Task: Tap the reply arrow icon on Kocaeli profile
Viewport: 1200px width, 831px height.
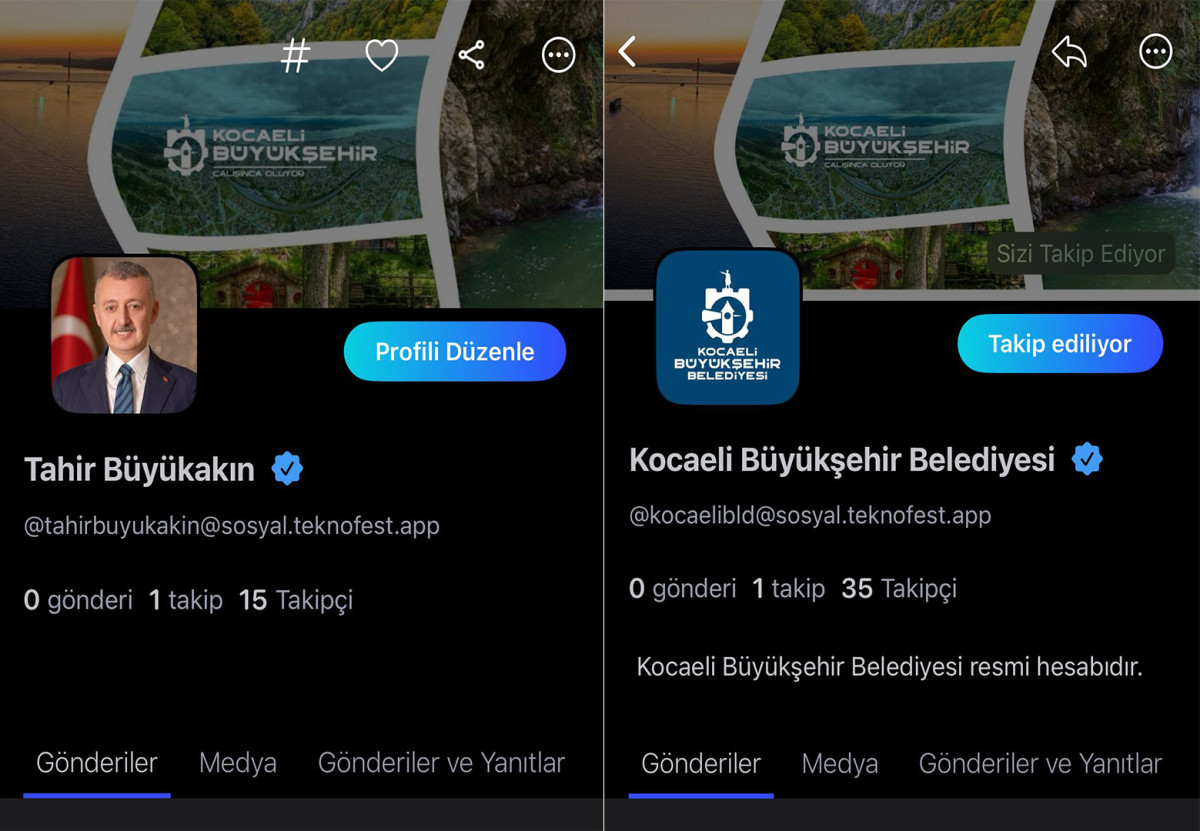Action: tap(1069, 51)
